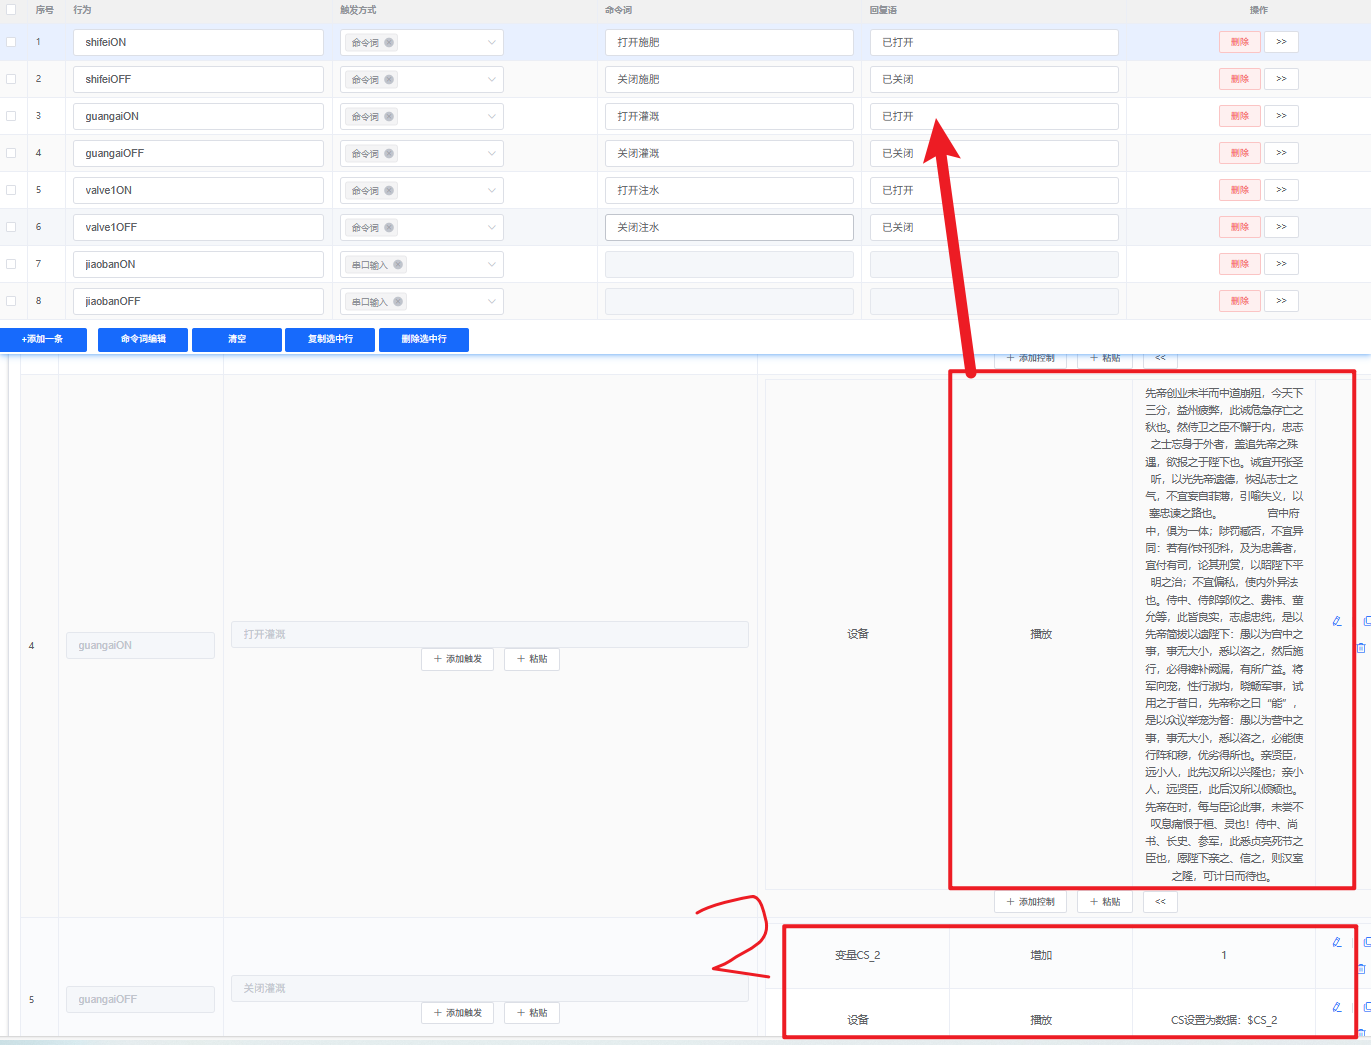Expand the trigger type dropdown for jiaobanON
The height and width of the screenshot is (1045, 1371).
pyautogui.click(x=491, y=265)
